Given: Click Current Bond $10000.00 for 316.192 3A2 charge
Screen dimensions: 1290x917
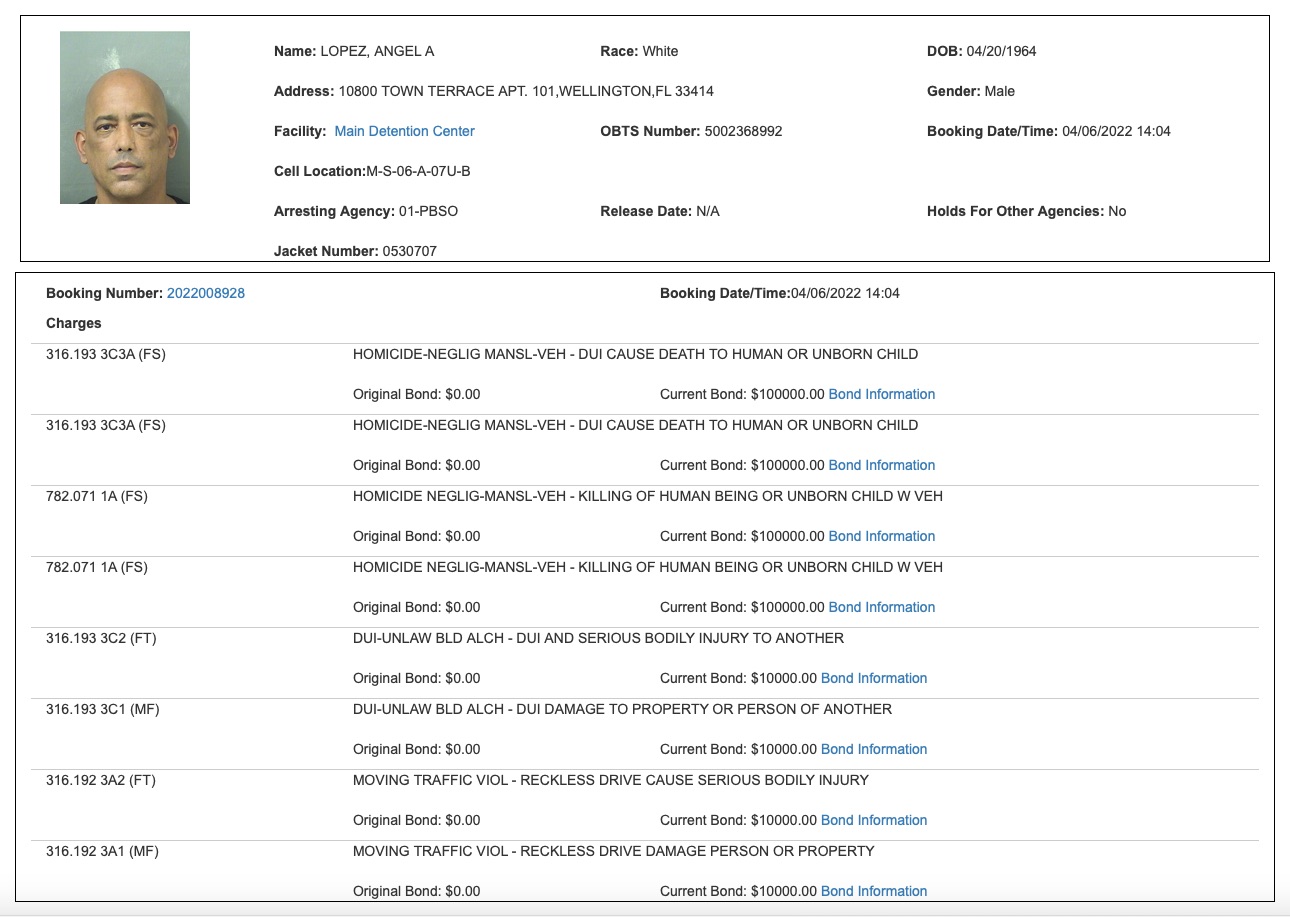Looking at the screenshot, I should (x=738, y=820).
